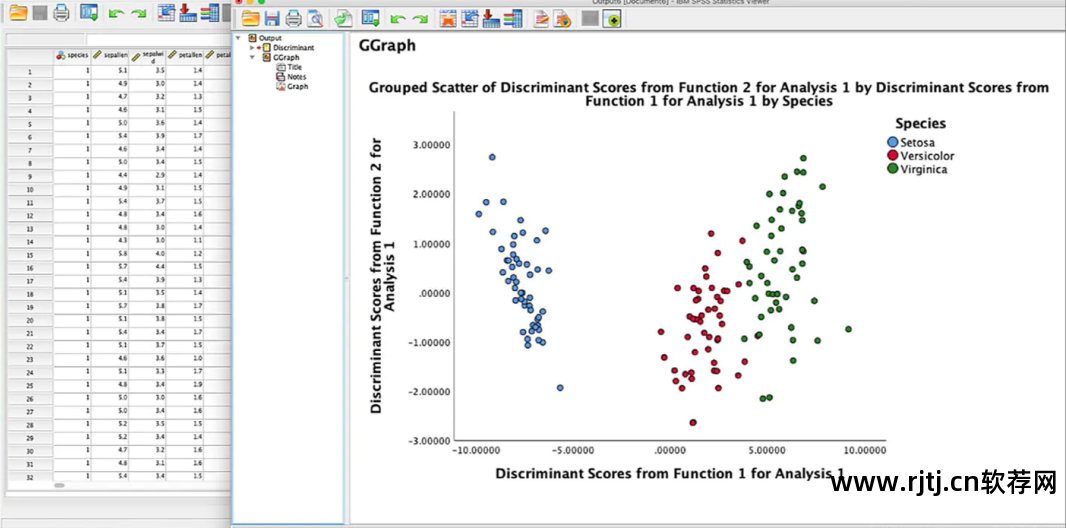Open Print Preview in the Viewer toolbar

314,18
